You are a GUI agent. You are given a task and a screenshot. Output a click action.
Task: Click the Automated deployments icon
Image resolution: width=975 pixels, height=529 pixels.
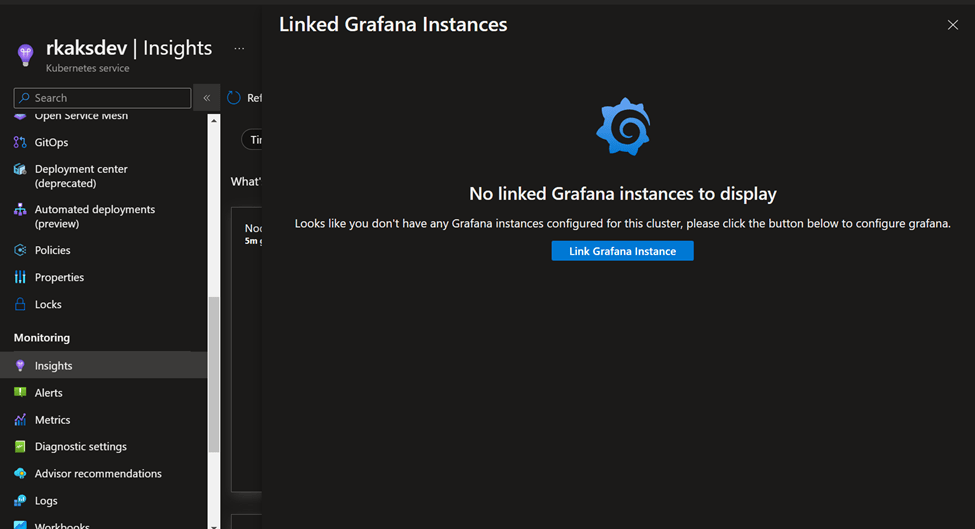pos(20,210)
